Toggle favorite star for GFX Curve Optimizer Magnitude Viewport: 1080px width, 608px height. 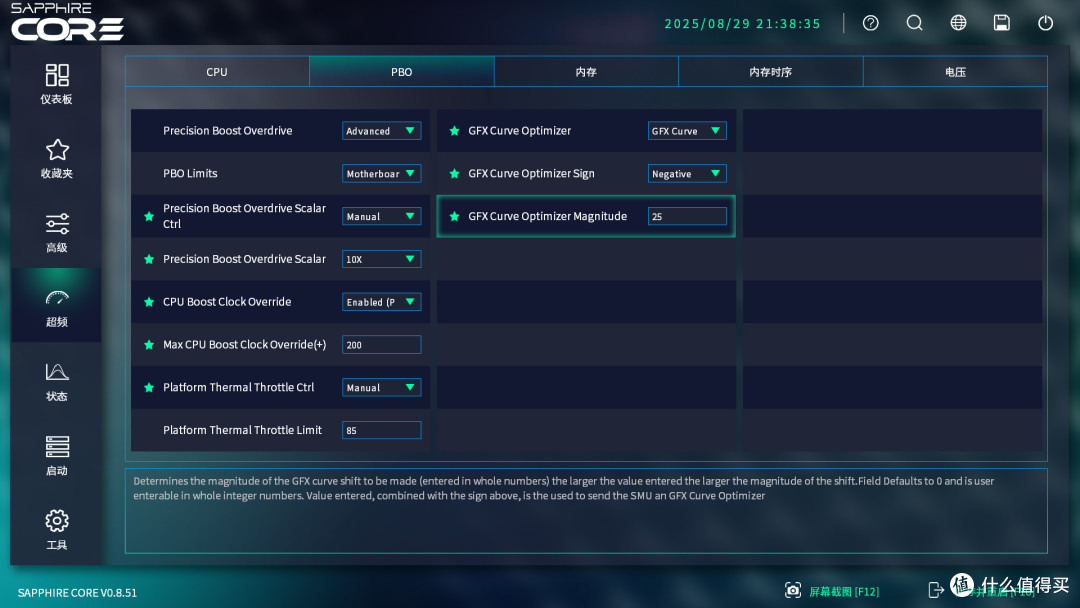point(455,216)
